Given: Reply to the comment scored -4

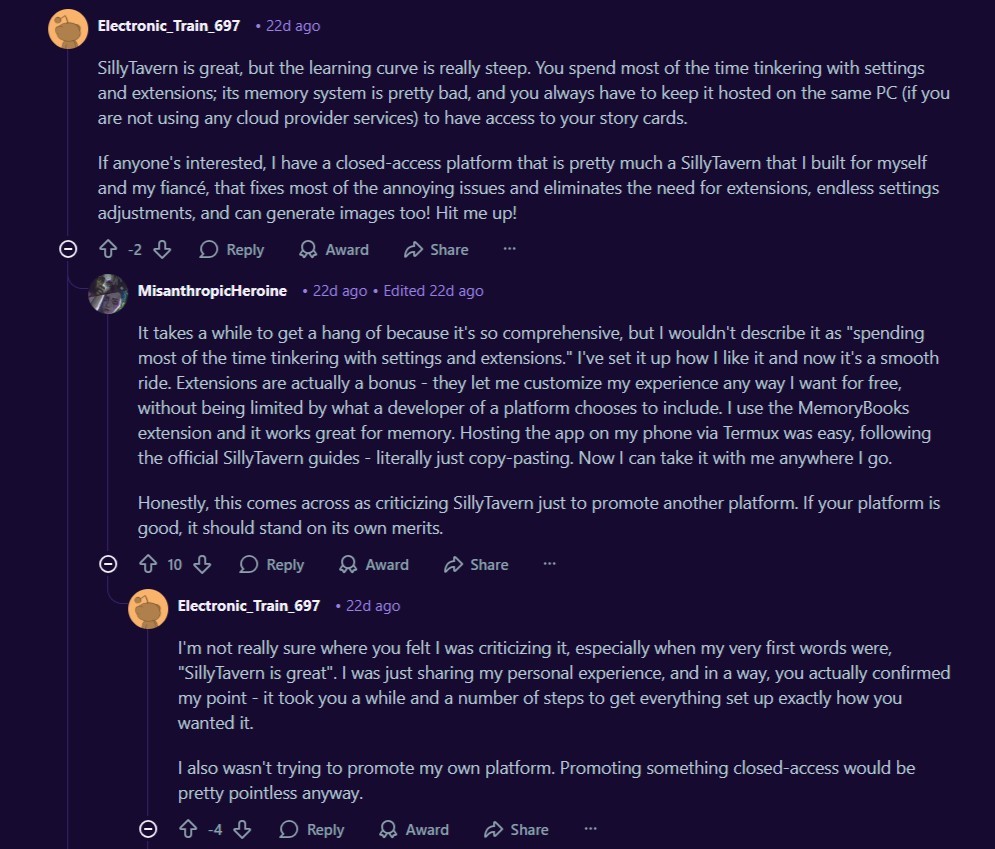Looking at the screenshot, I should (312, 829).
